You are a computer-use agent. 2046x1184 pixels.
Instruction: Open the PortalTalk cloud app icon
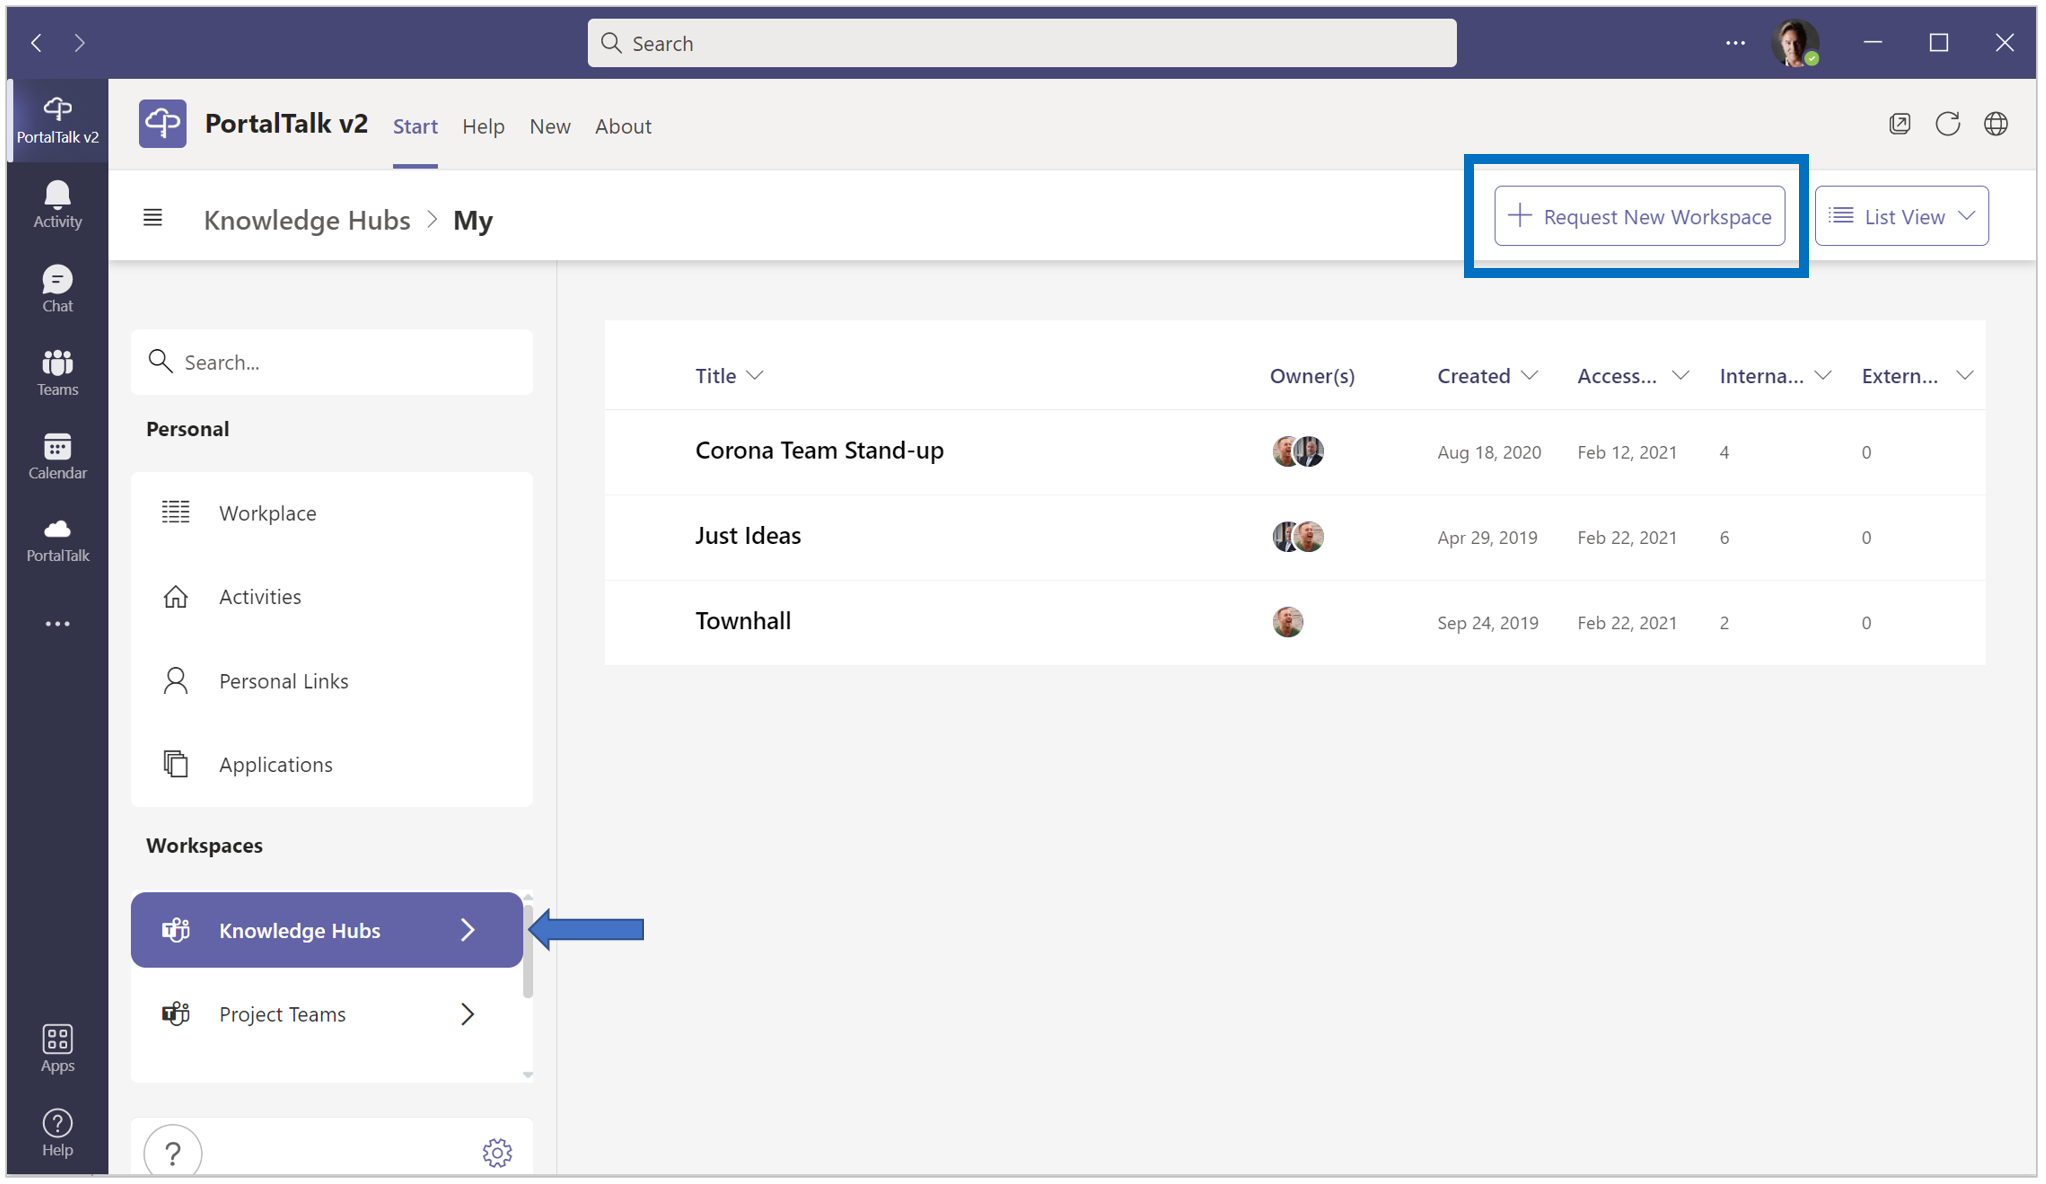click(58, 539)
